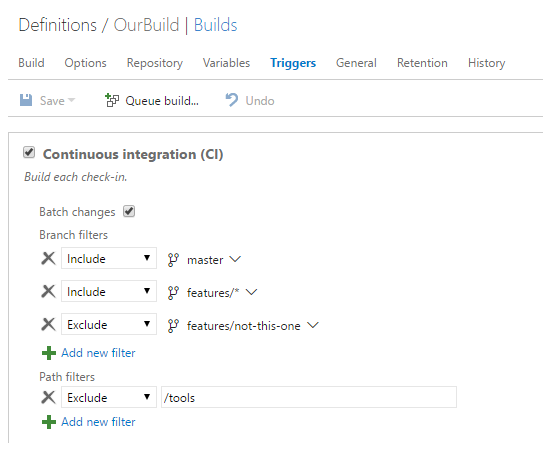This screenshot has width=550, height=450.
Task: Click Queue build... button text
Action: coord(162,101)
